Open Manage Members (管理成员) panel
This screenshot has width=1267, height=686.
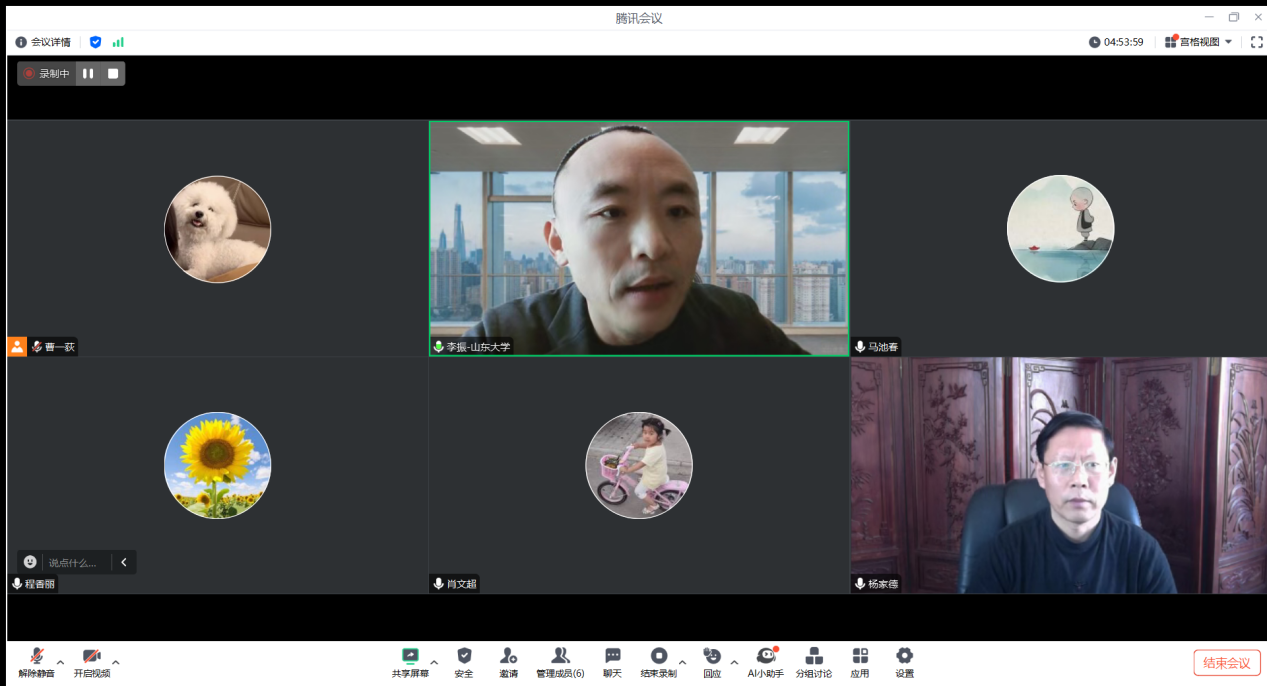coord(560,657)
